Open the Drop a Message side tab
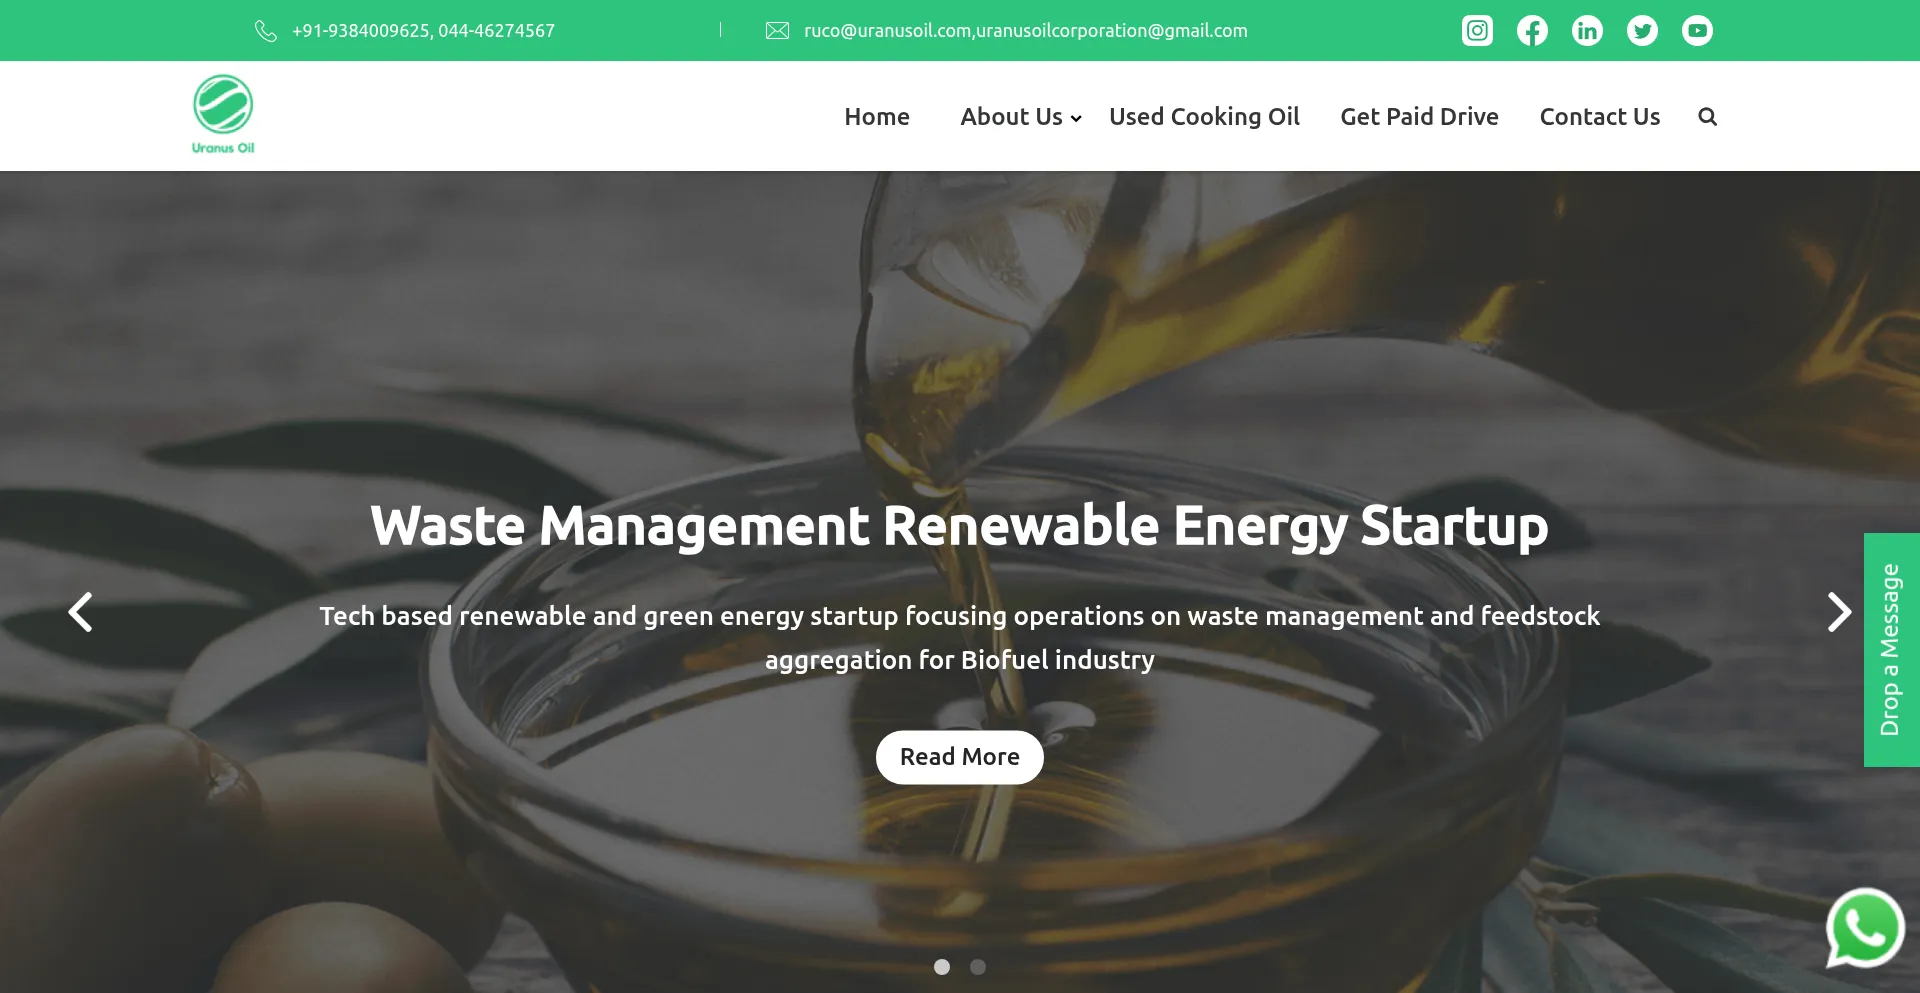Image resolution: width=1920 pixels, height=993 pixels. [1891, 650]
